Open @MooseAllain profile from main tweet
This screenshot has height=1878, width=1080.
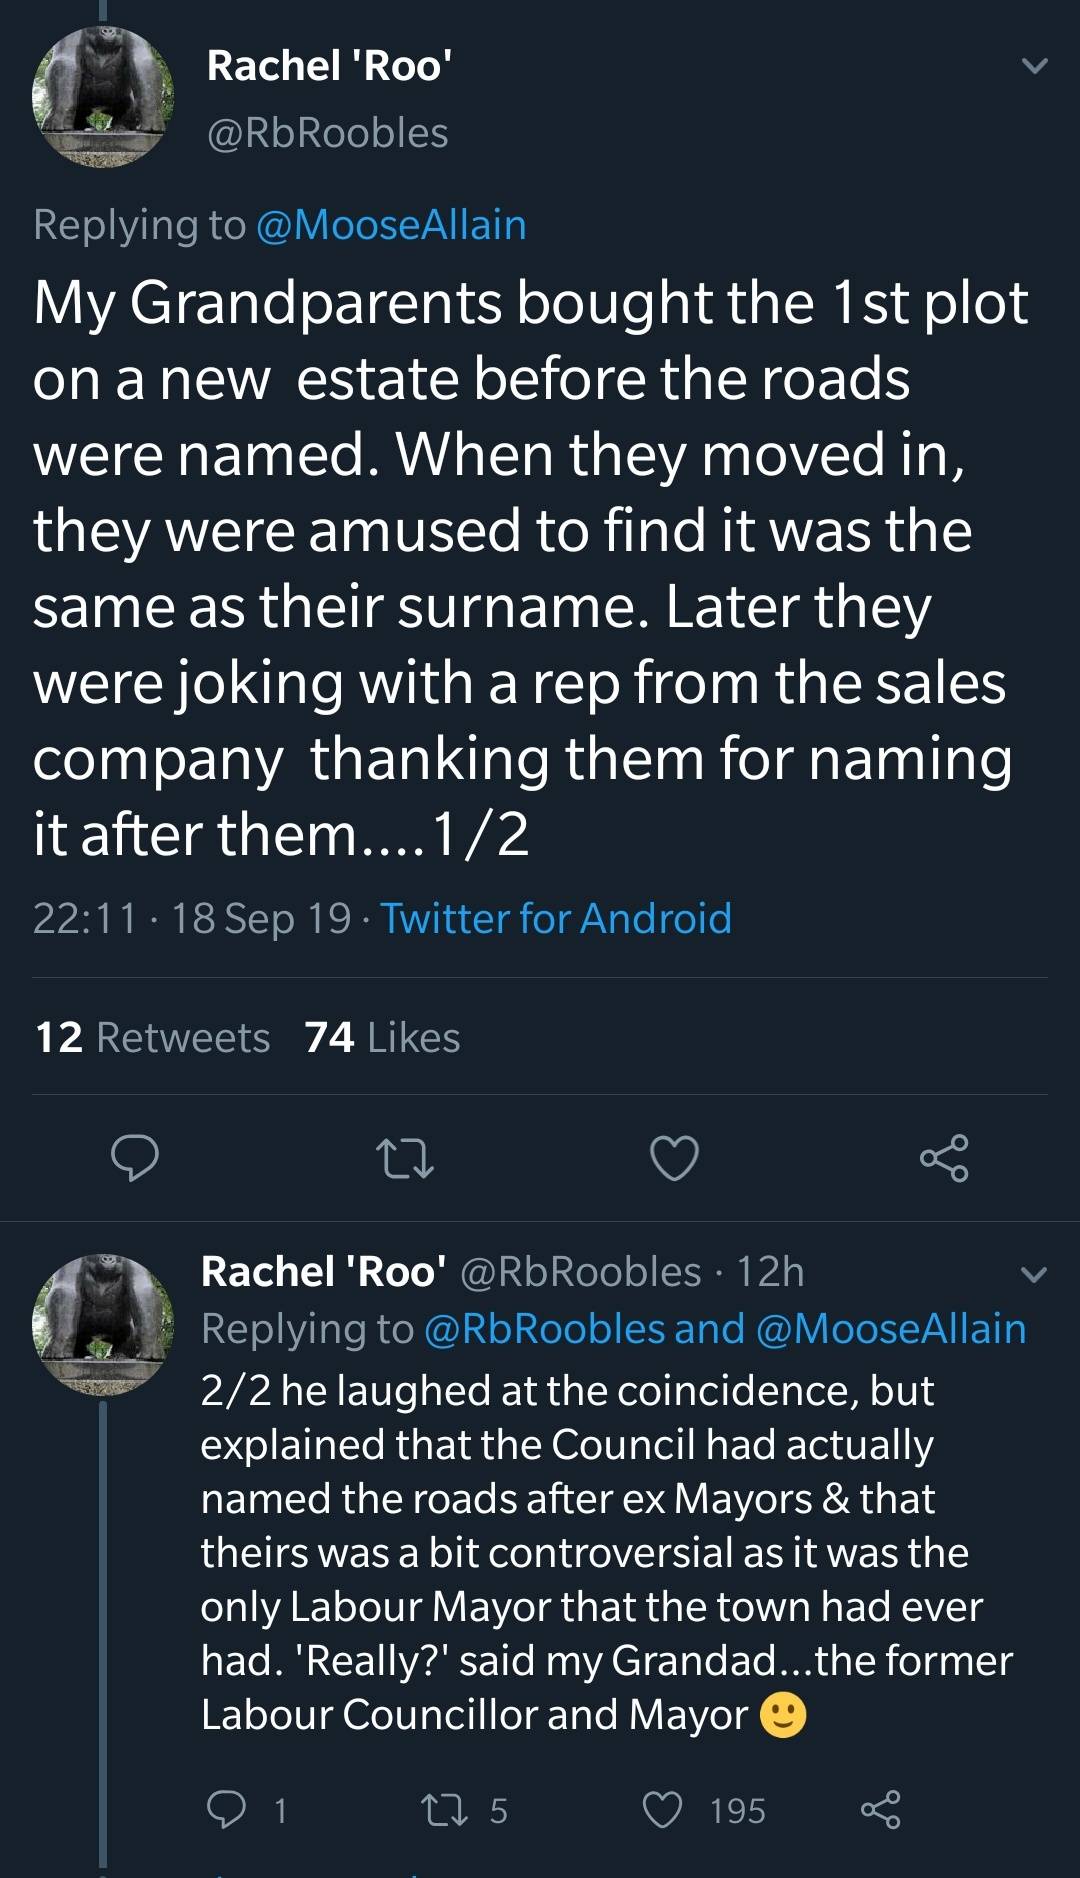click(x=391, y=225)
